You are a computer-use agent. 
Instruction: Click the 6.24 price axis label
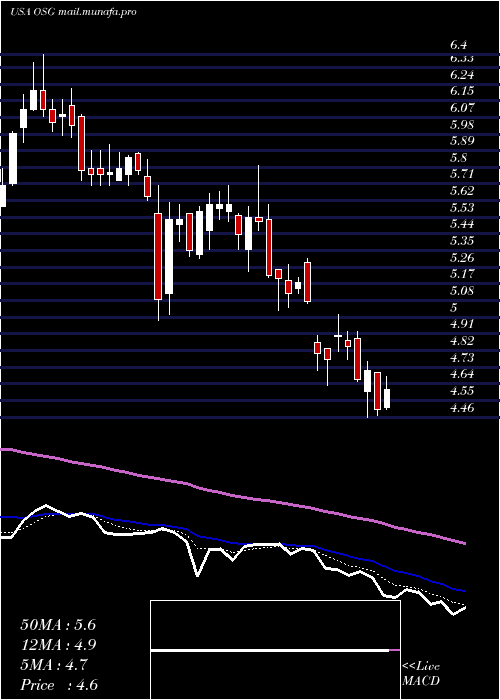click(462, 75)
